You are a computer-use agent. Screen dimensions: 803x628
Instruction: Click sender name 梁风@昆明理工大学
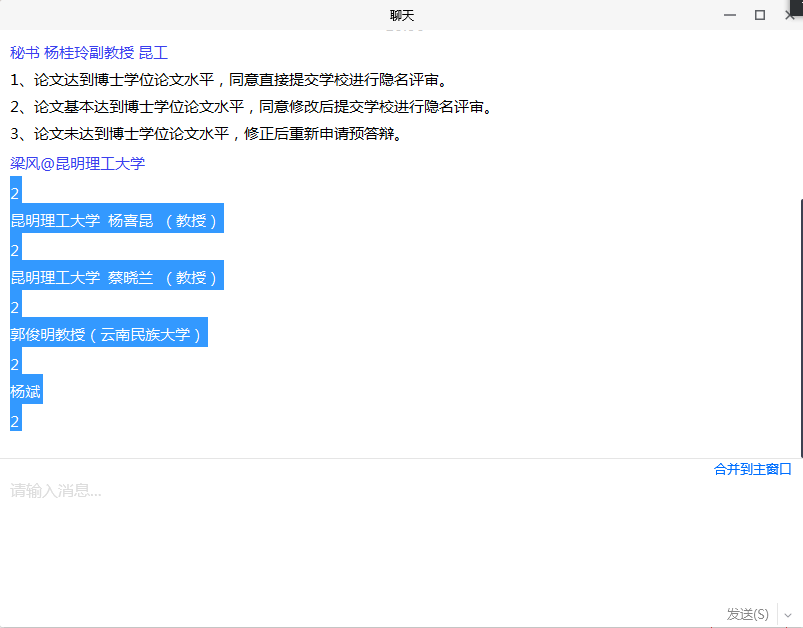point(77,163)
